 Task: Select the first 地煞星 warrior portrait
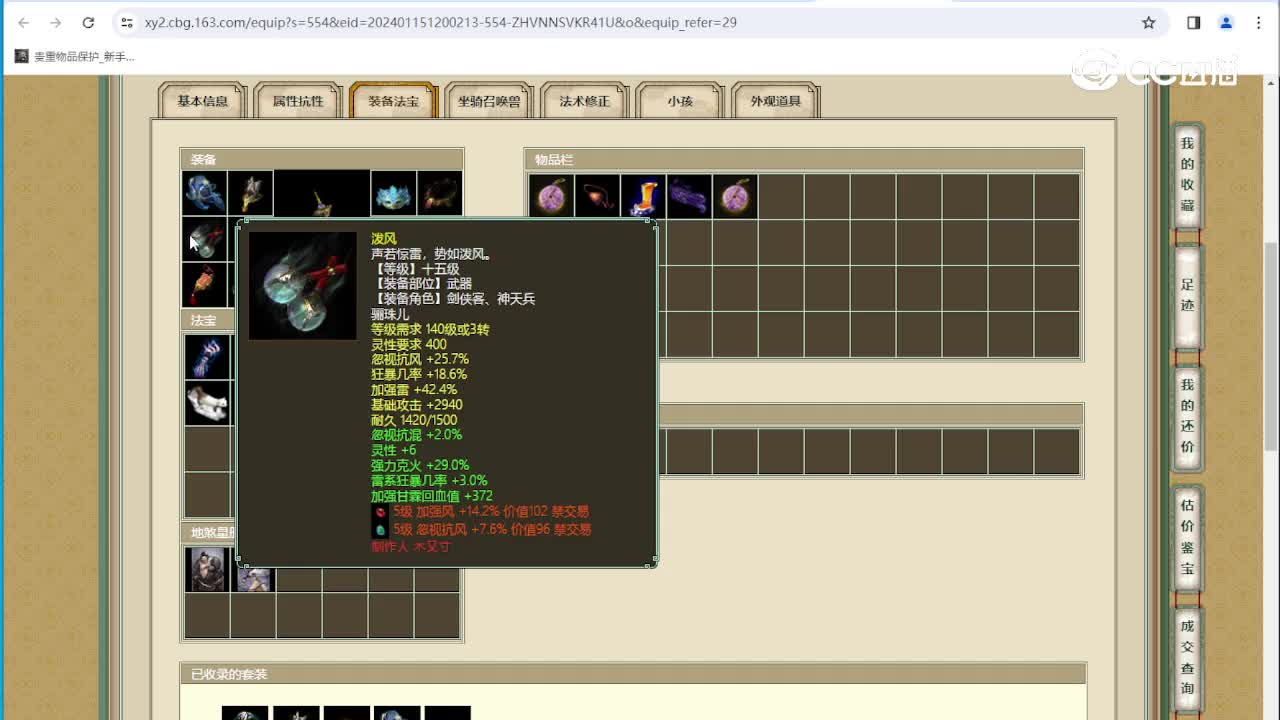pyautogui.click(x=207, y=570)
